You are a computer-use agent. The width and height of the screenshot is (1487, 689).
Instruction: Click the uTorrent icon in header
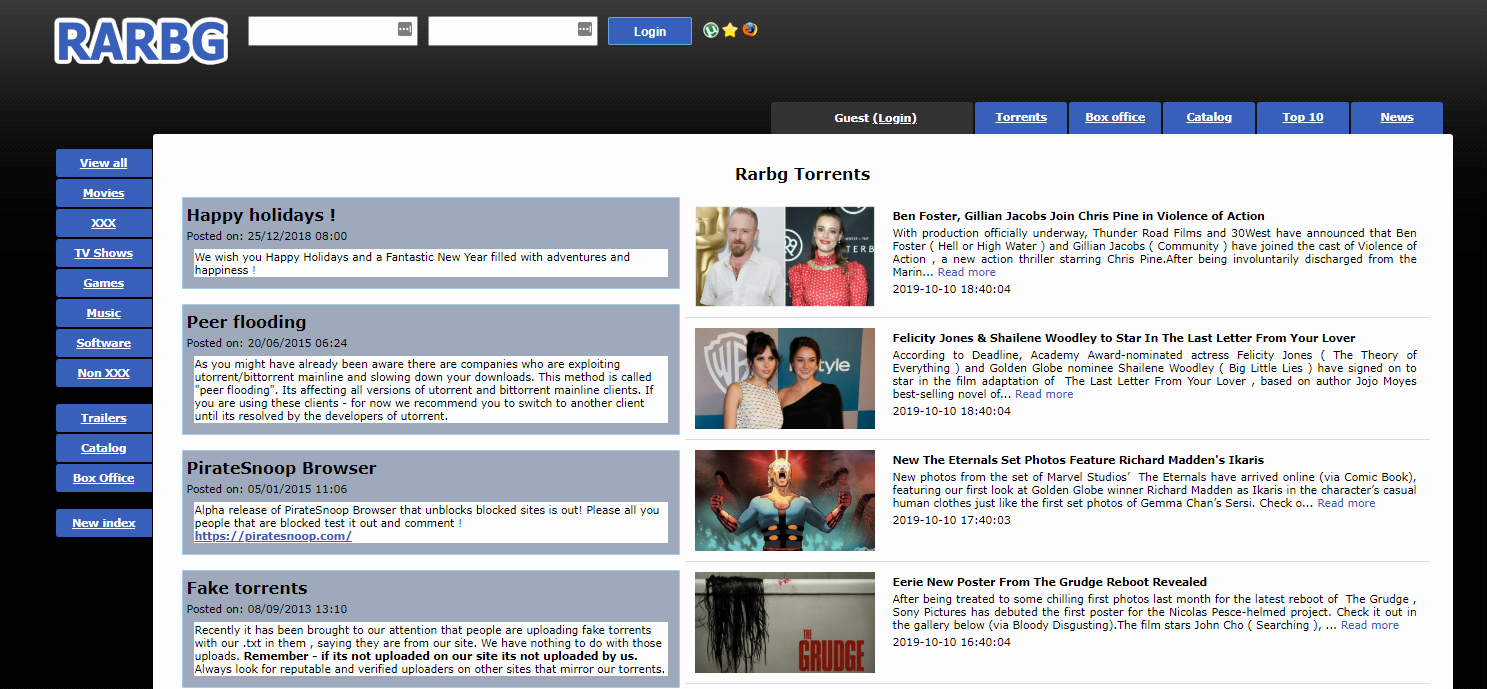click(x=711, y=30)
